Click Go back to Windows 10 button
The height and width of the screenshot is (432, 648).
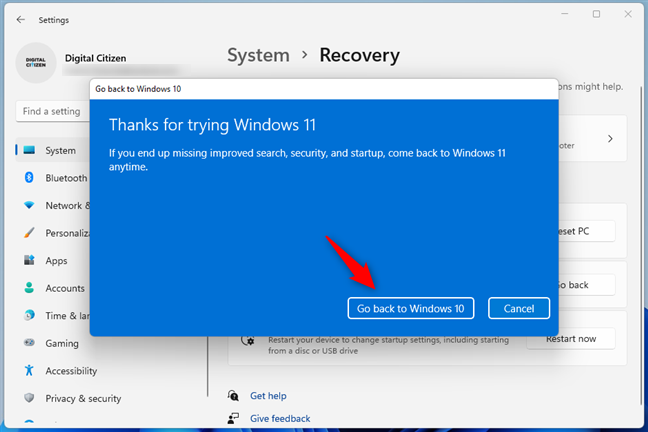pyautogui.click(x=411, y=308)
